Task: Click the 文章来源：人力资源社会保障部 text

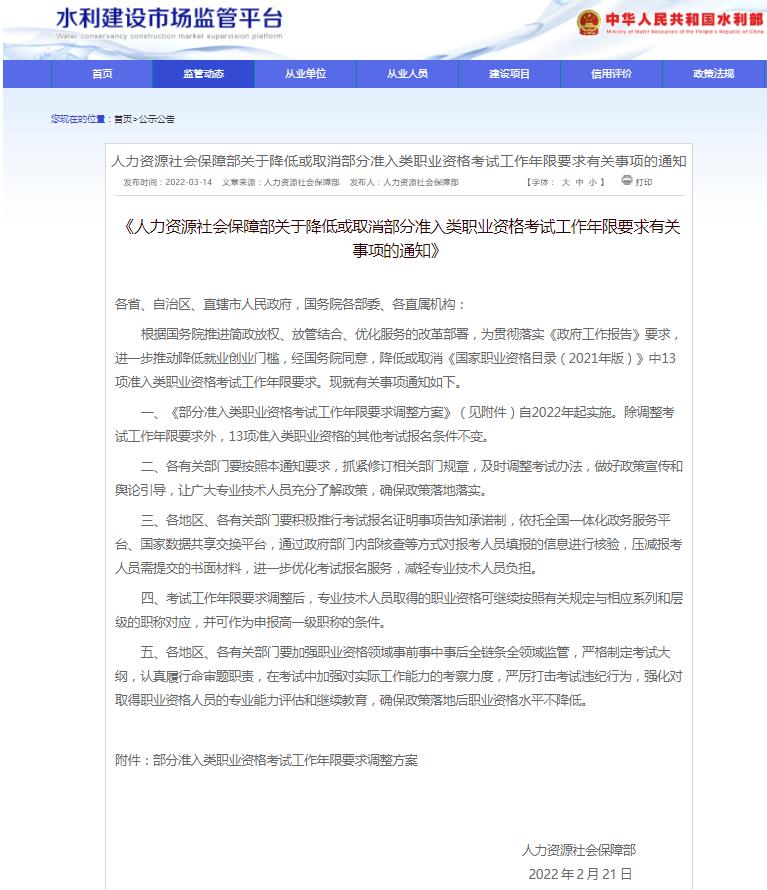Action: [280, 182]
